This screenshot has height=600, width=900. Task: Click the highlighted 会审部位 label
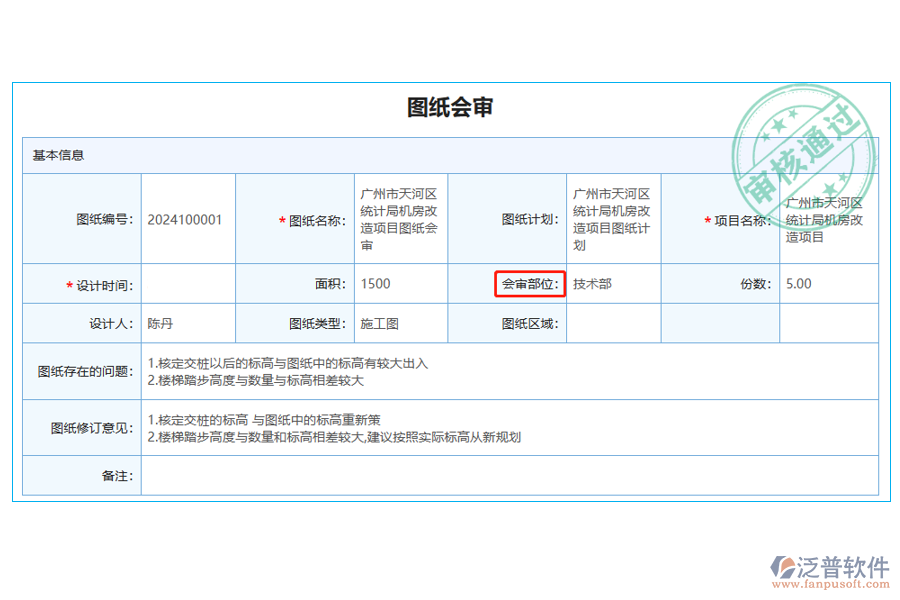pos(532,284)
